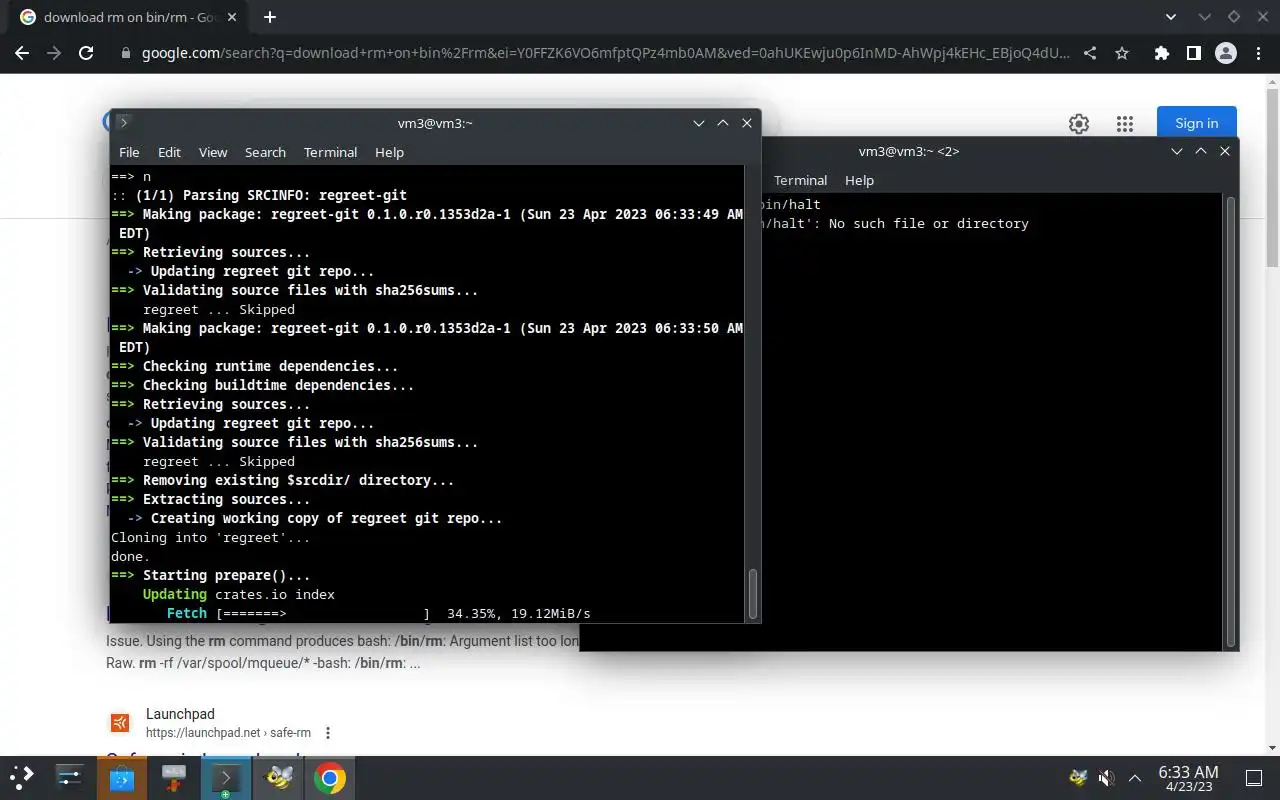Select the 'Updating crates.io index' line

238,594
